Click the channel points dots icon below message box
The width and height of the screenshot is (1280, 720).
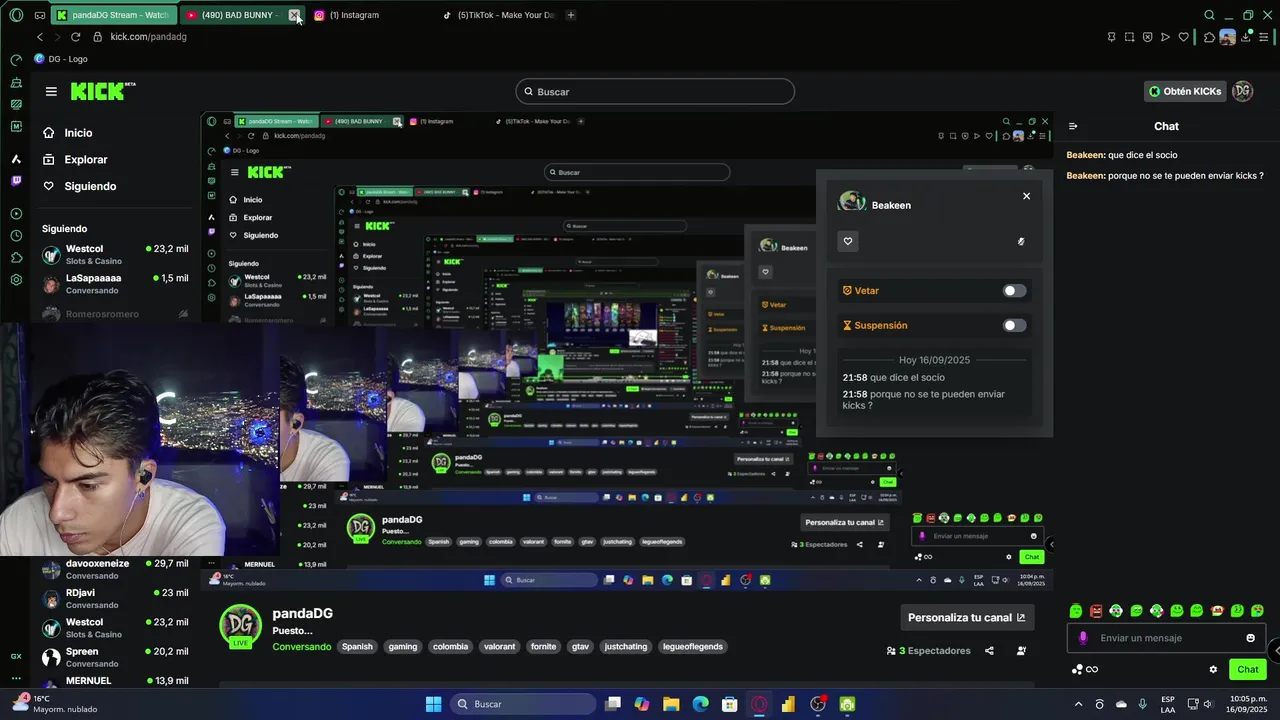1076,670
